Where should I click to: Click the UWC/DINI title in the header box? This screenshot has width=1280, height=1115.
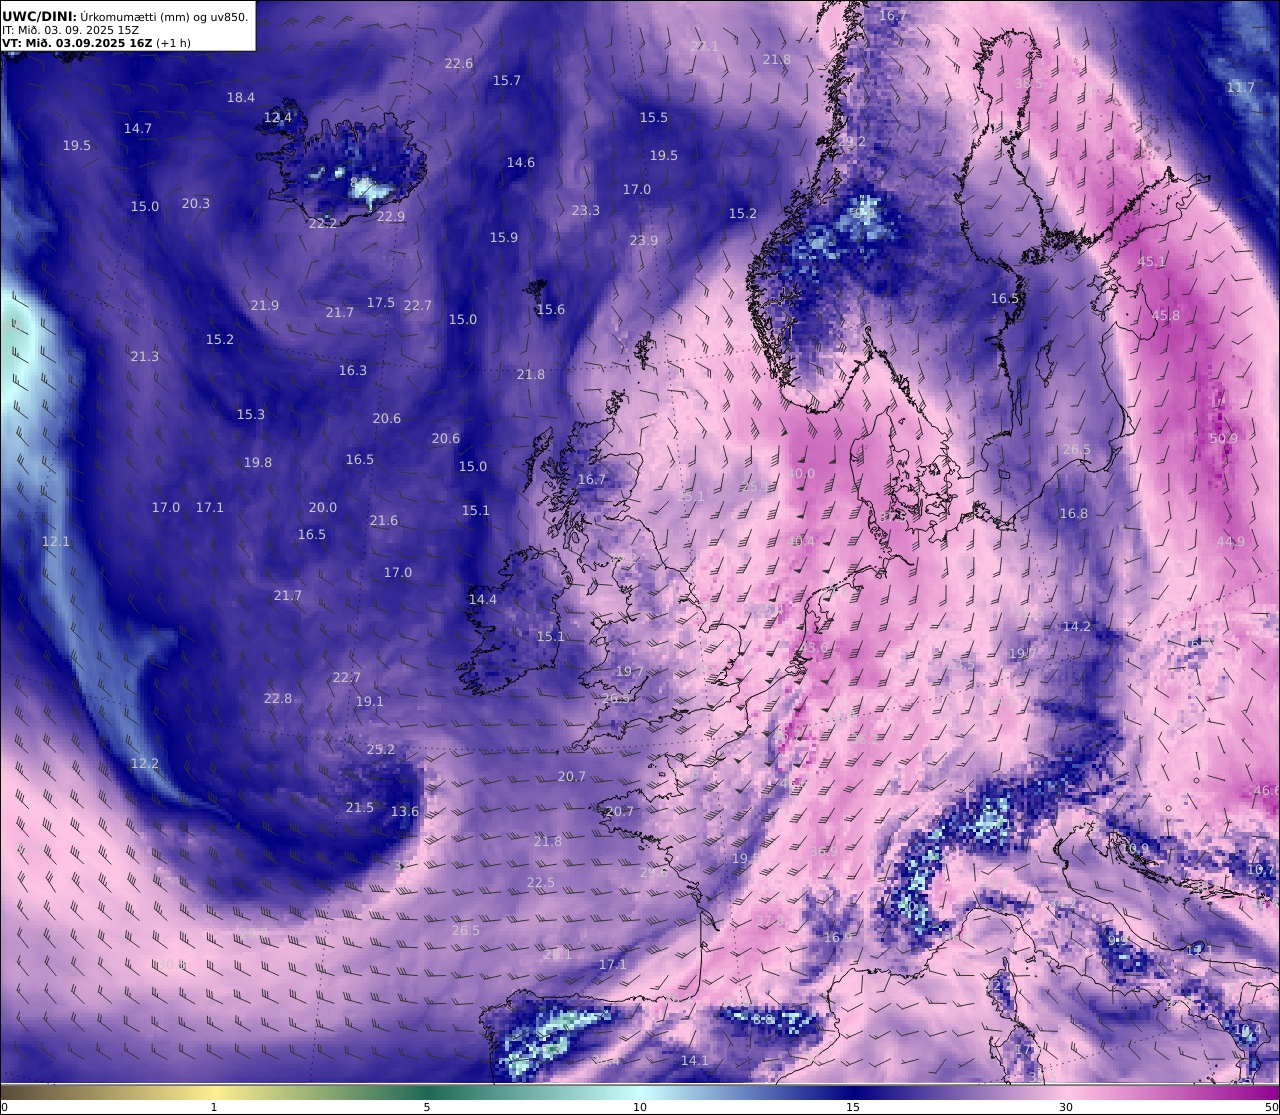tap(40, 16)
